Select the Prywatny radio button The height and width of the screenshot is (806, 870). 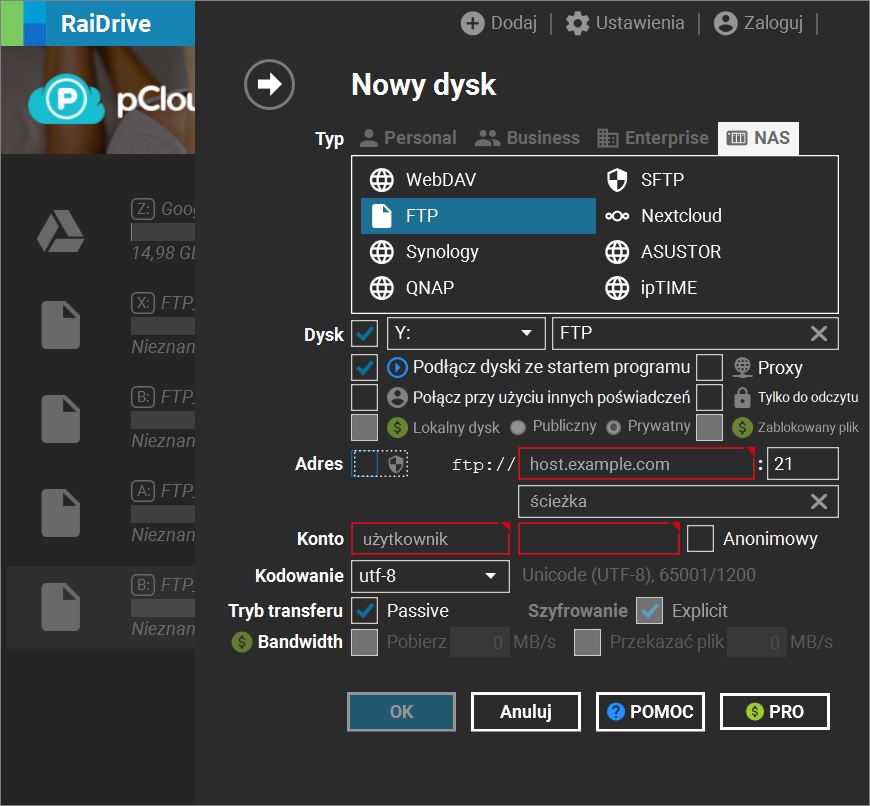(613, 427)
